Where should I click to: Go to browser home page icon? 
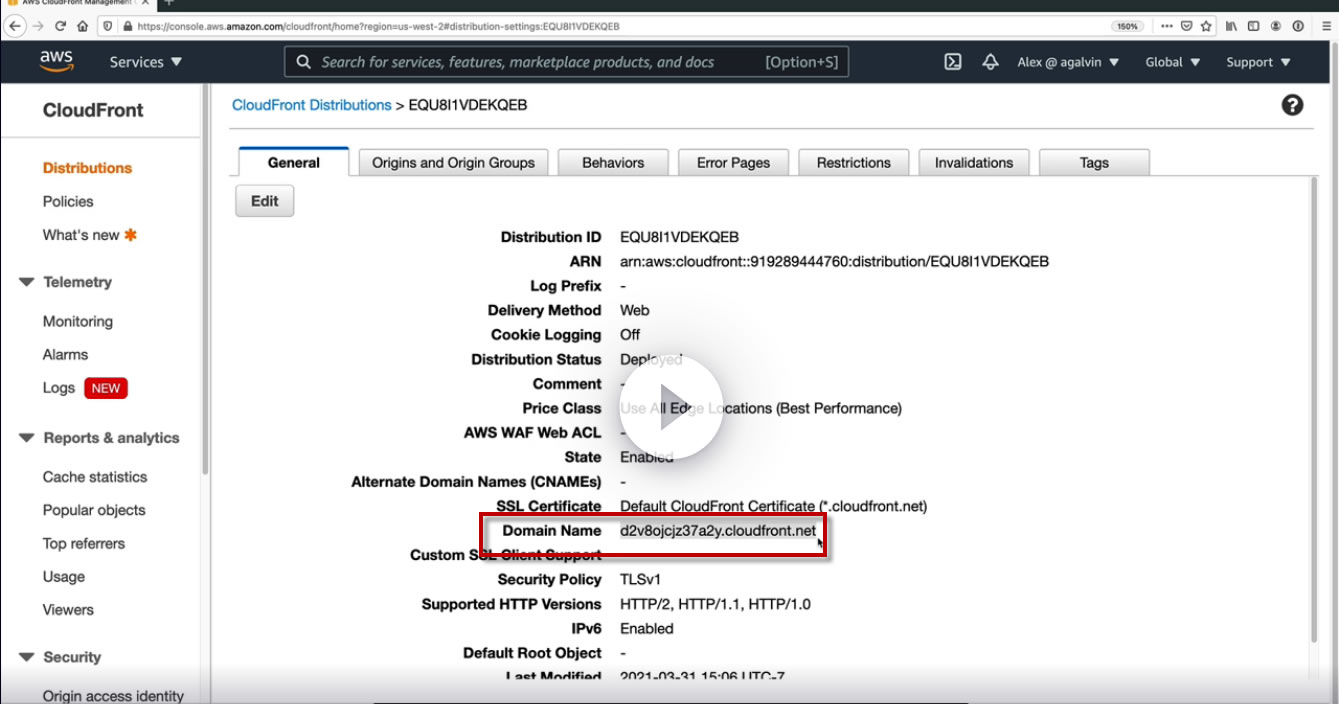point(82,26)
